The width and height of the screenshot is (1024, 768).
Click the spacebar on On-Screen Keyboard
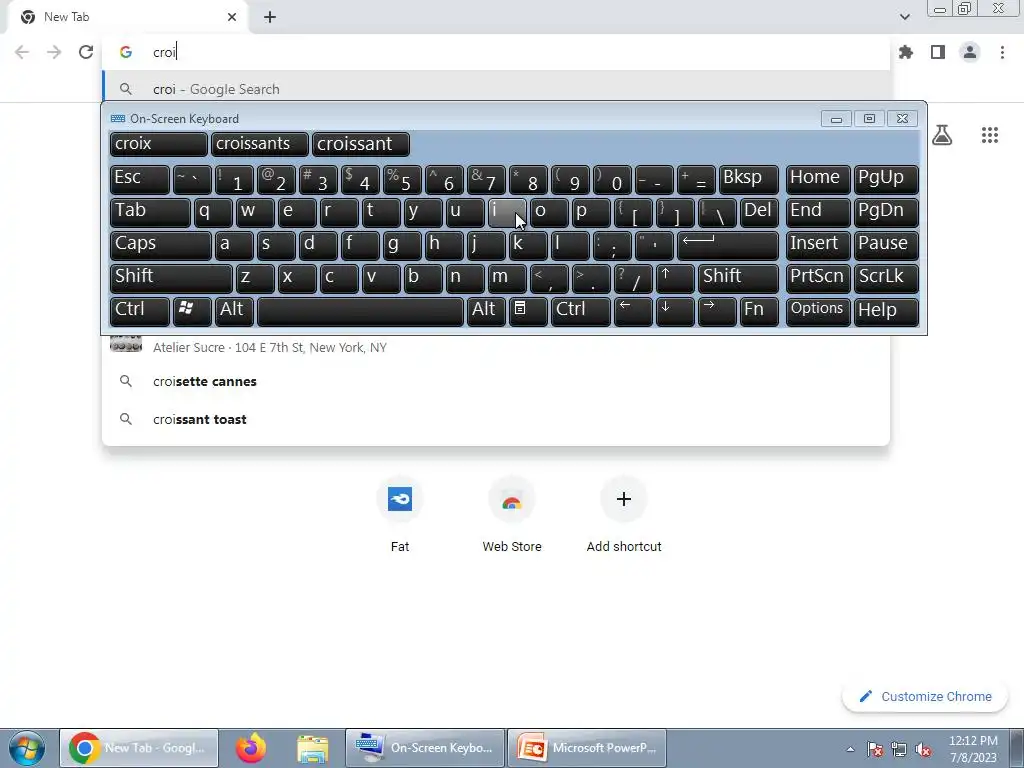tap(360, 311)
